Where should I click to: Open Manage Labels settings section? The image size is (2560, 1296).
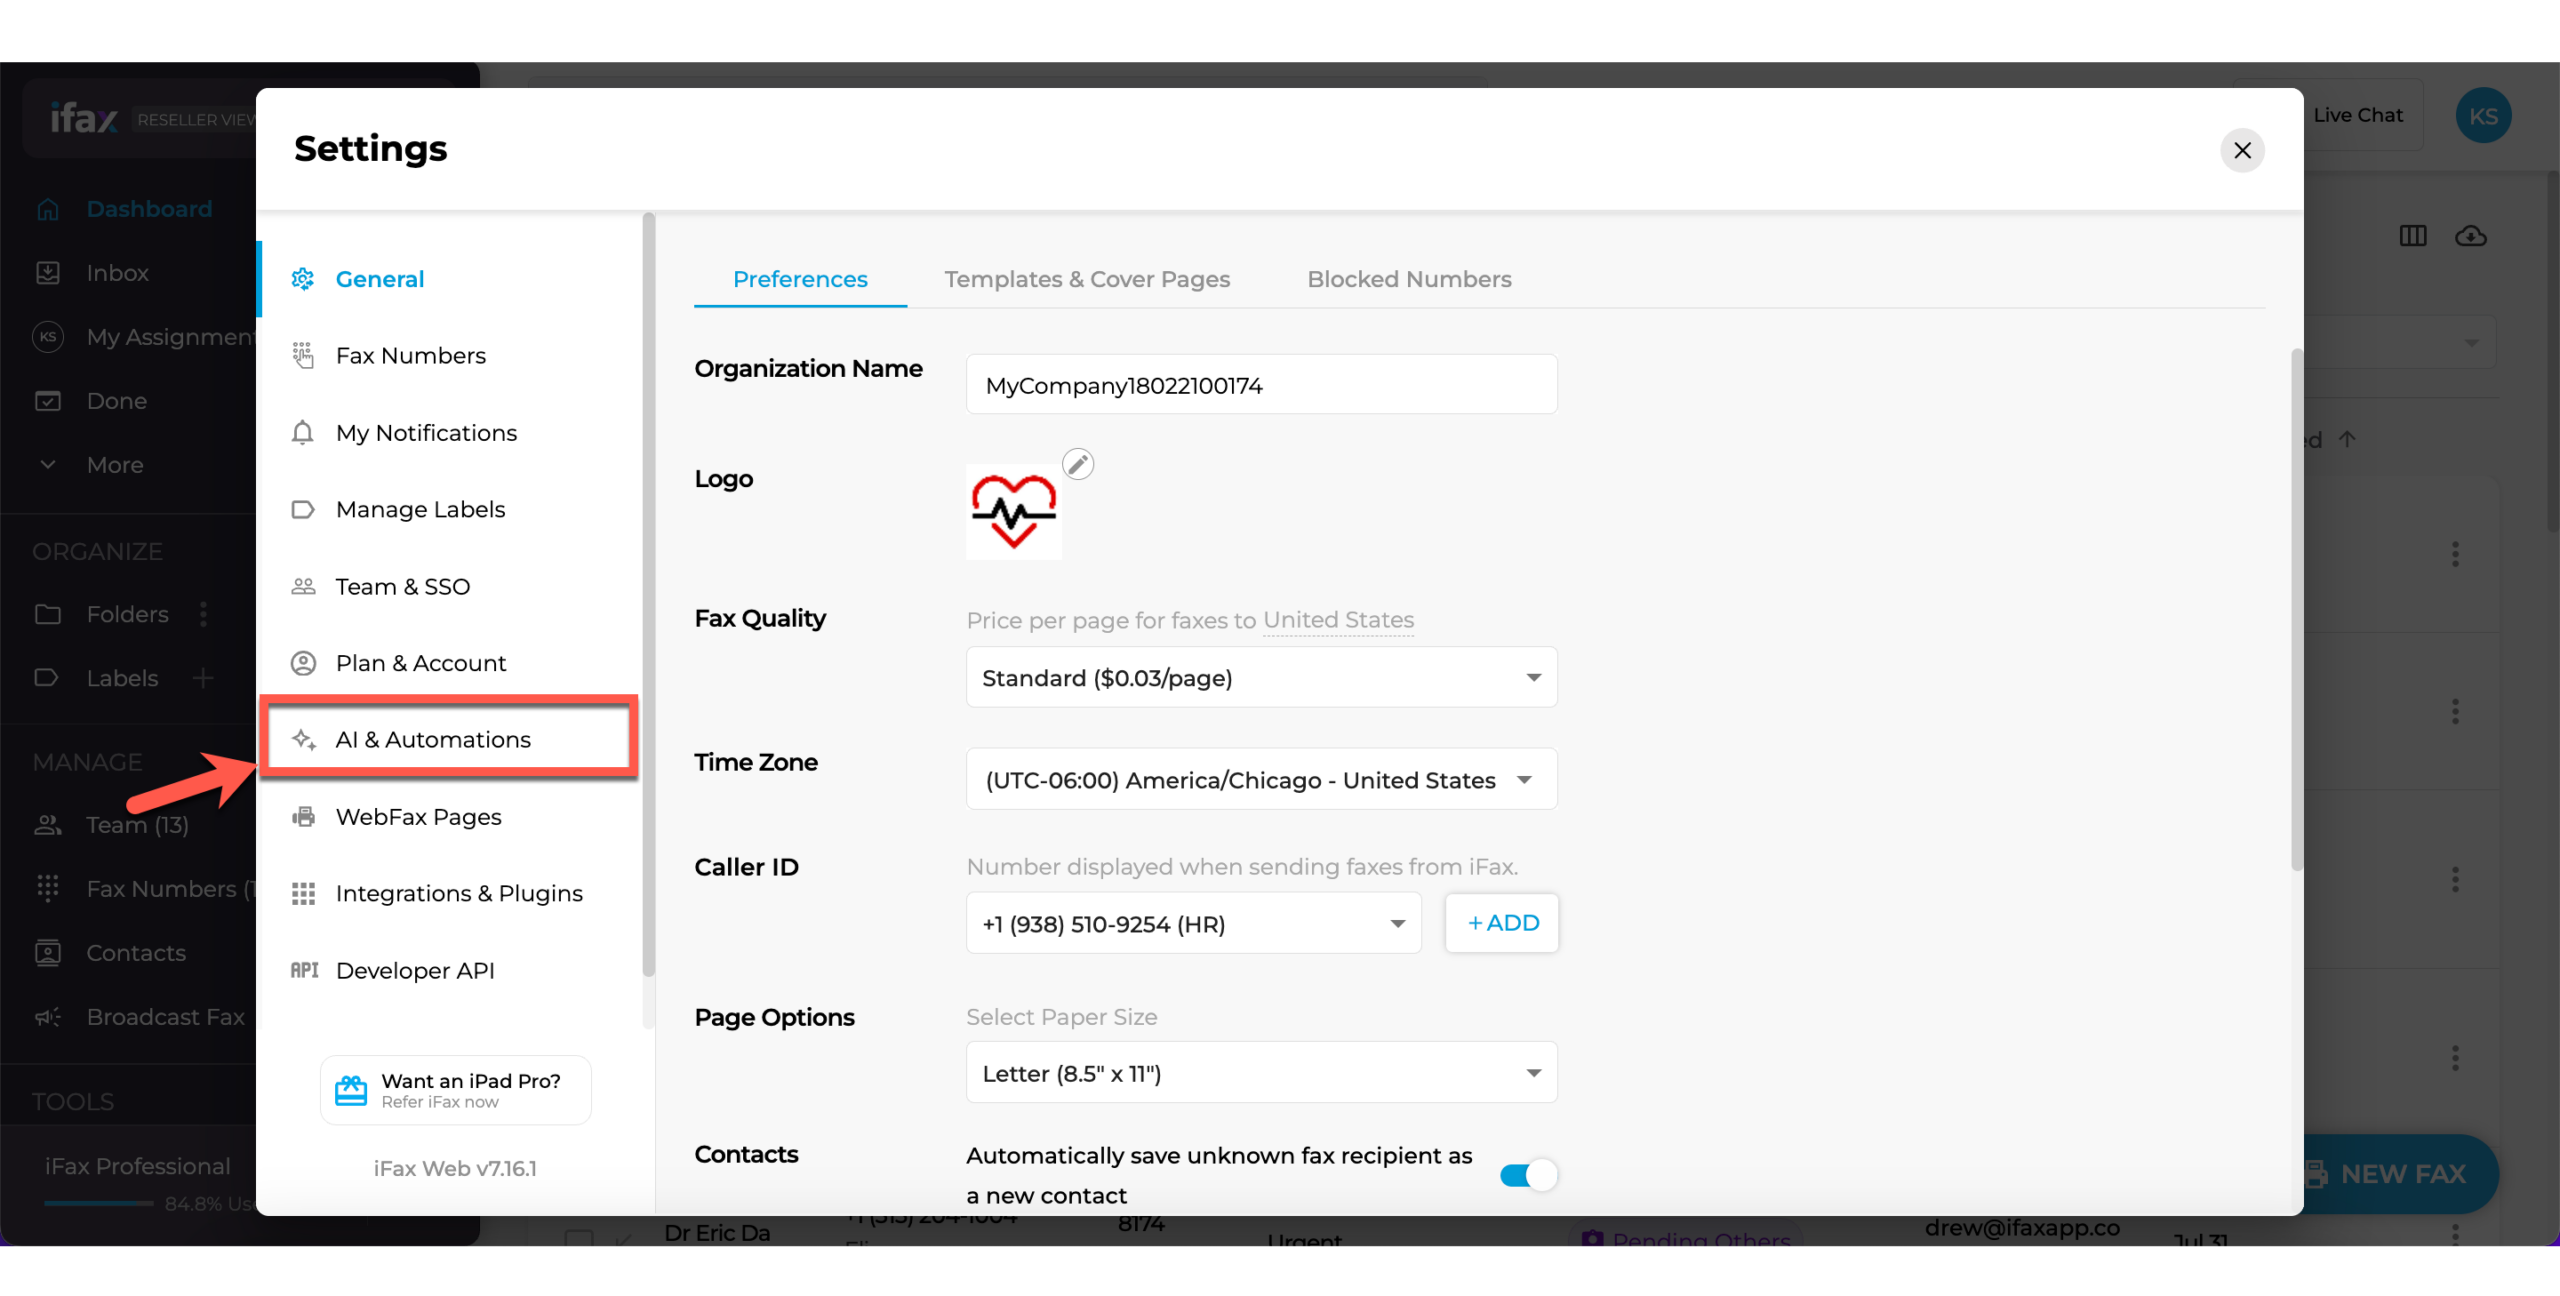click(450, 509)
